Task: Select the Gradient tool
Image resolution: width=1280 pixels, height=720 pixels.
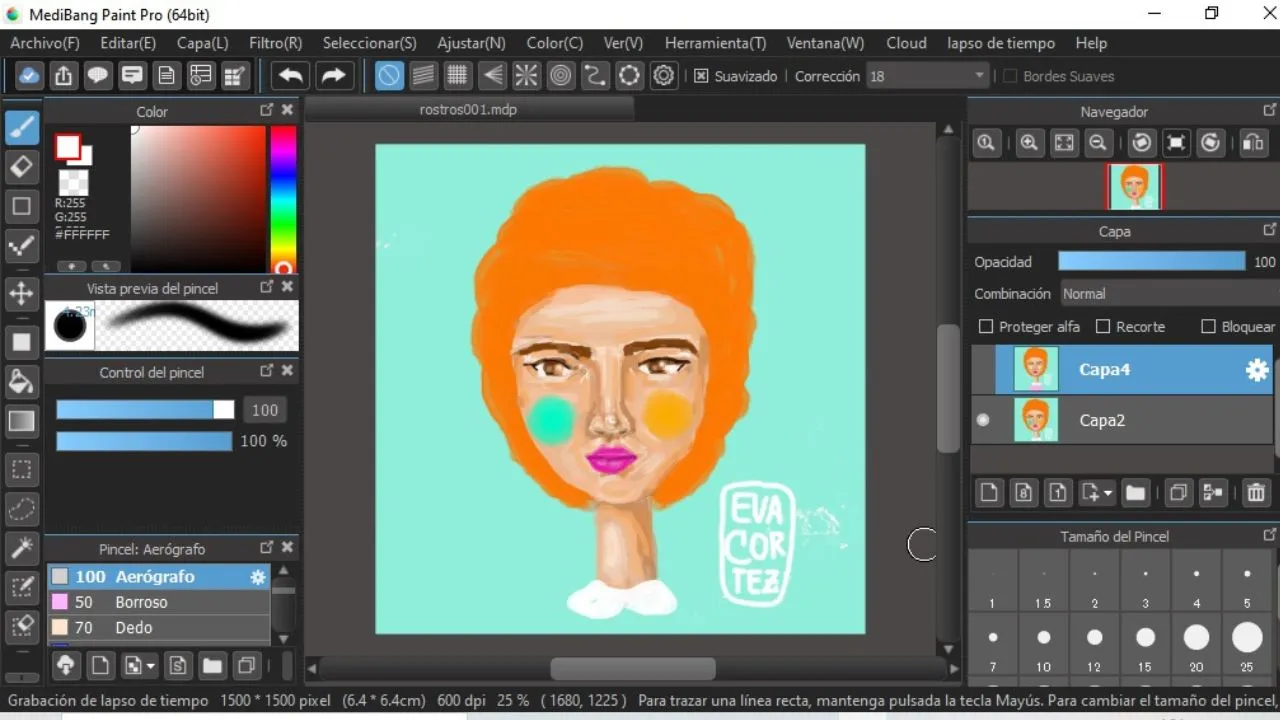Action: tap(22, 421)
